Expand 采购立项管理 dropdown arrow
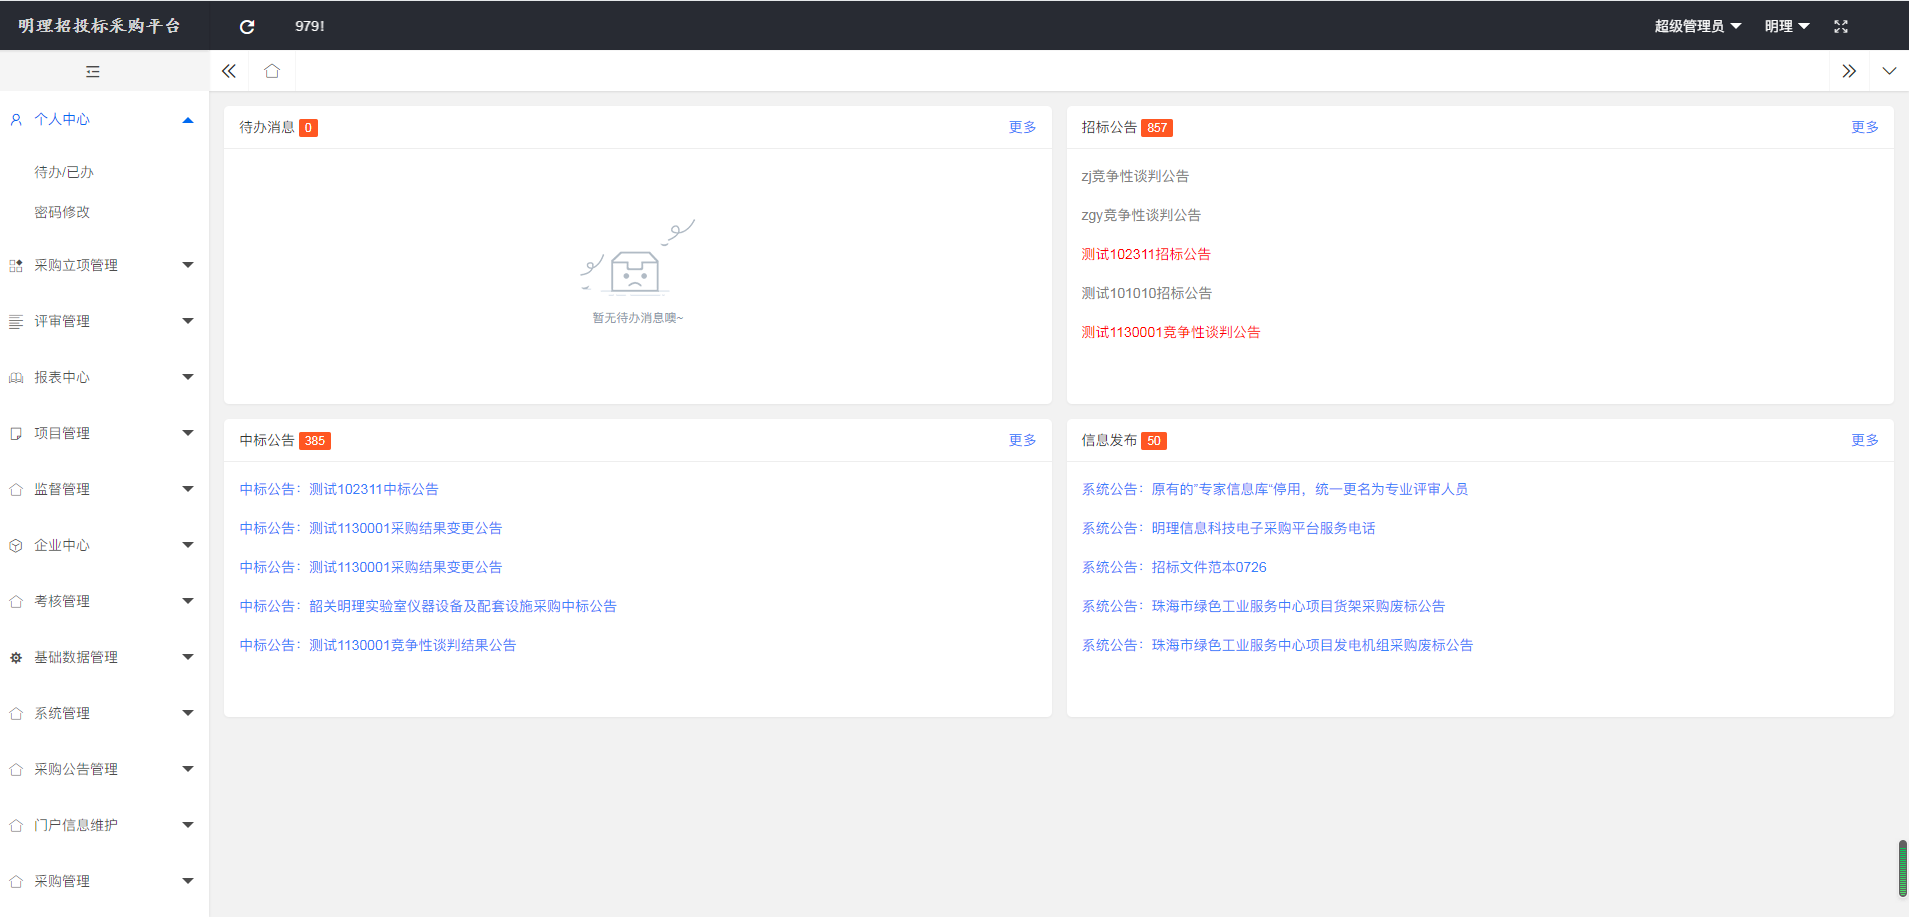Image resolution: width=1909 pixels, height=917 pixels. tap(188, 265)
